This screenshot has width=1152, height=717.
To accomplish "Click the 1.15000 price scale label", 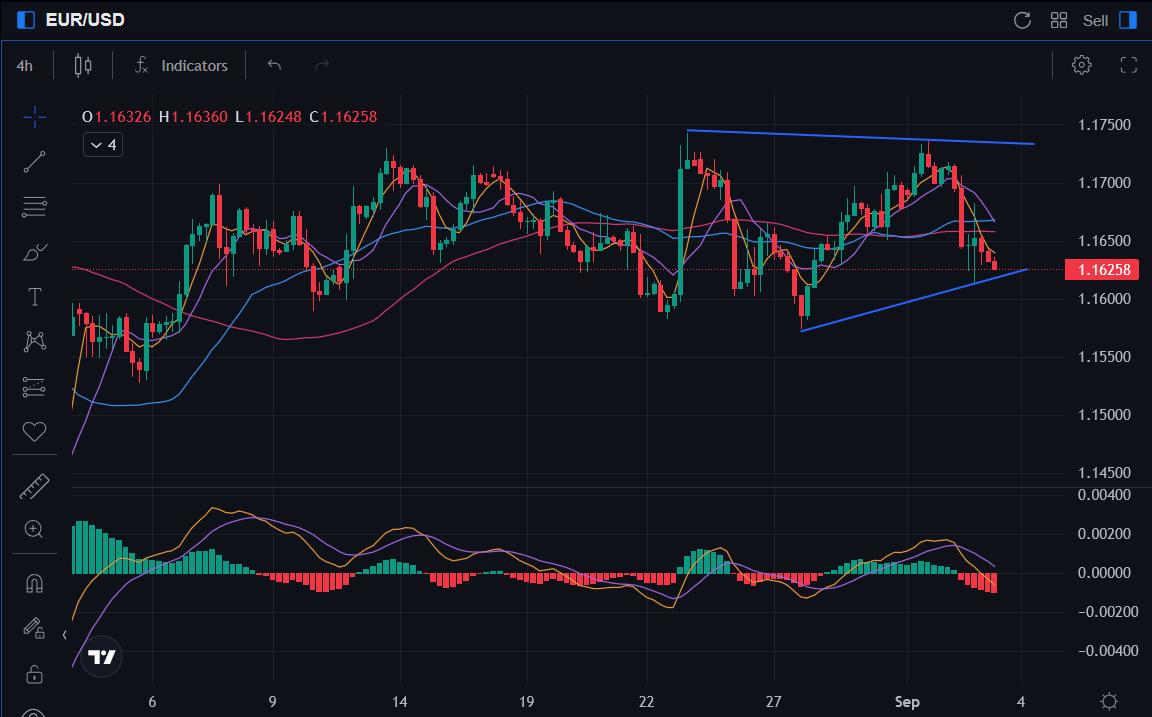I will pyautogui.click(x=1104, y=415).
